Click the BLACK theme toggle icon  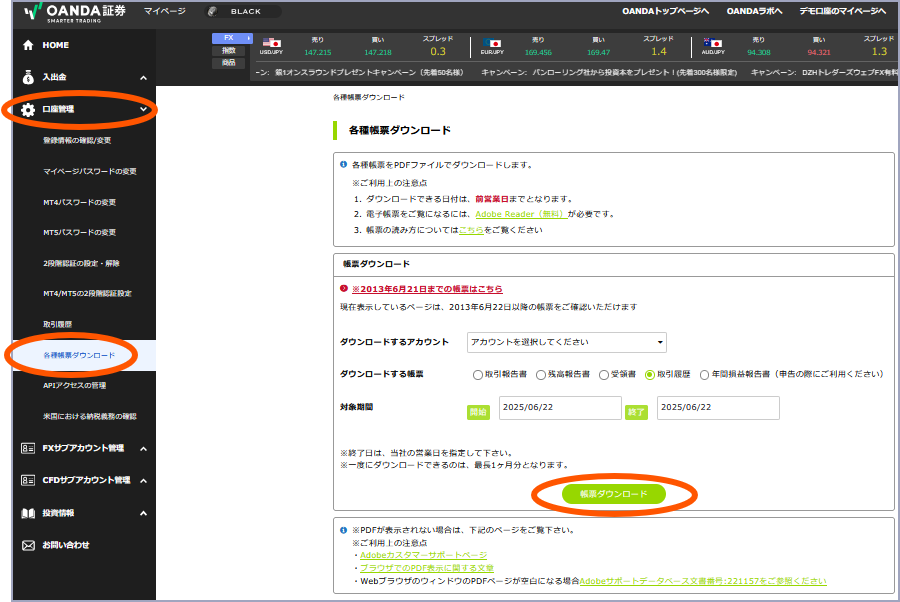213,11
